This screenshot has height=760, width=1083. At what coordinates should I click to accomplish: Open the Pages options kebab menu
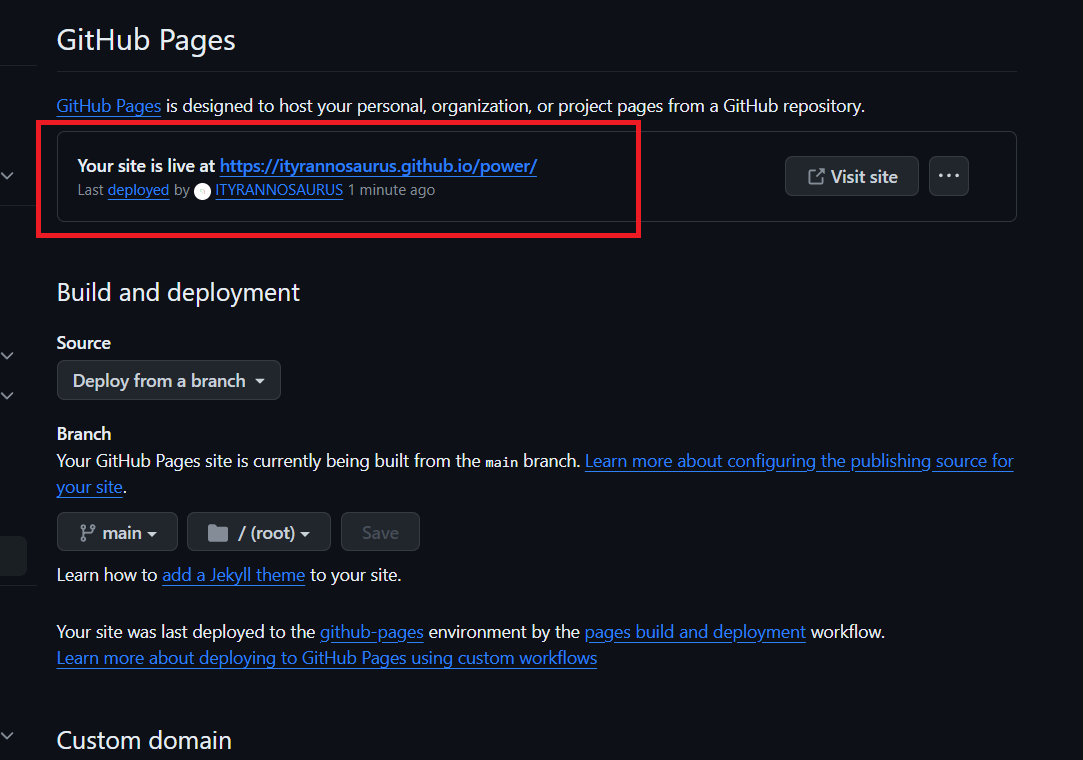(x=948, y=175)
